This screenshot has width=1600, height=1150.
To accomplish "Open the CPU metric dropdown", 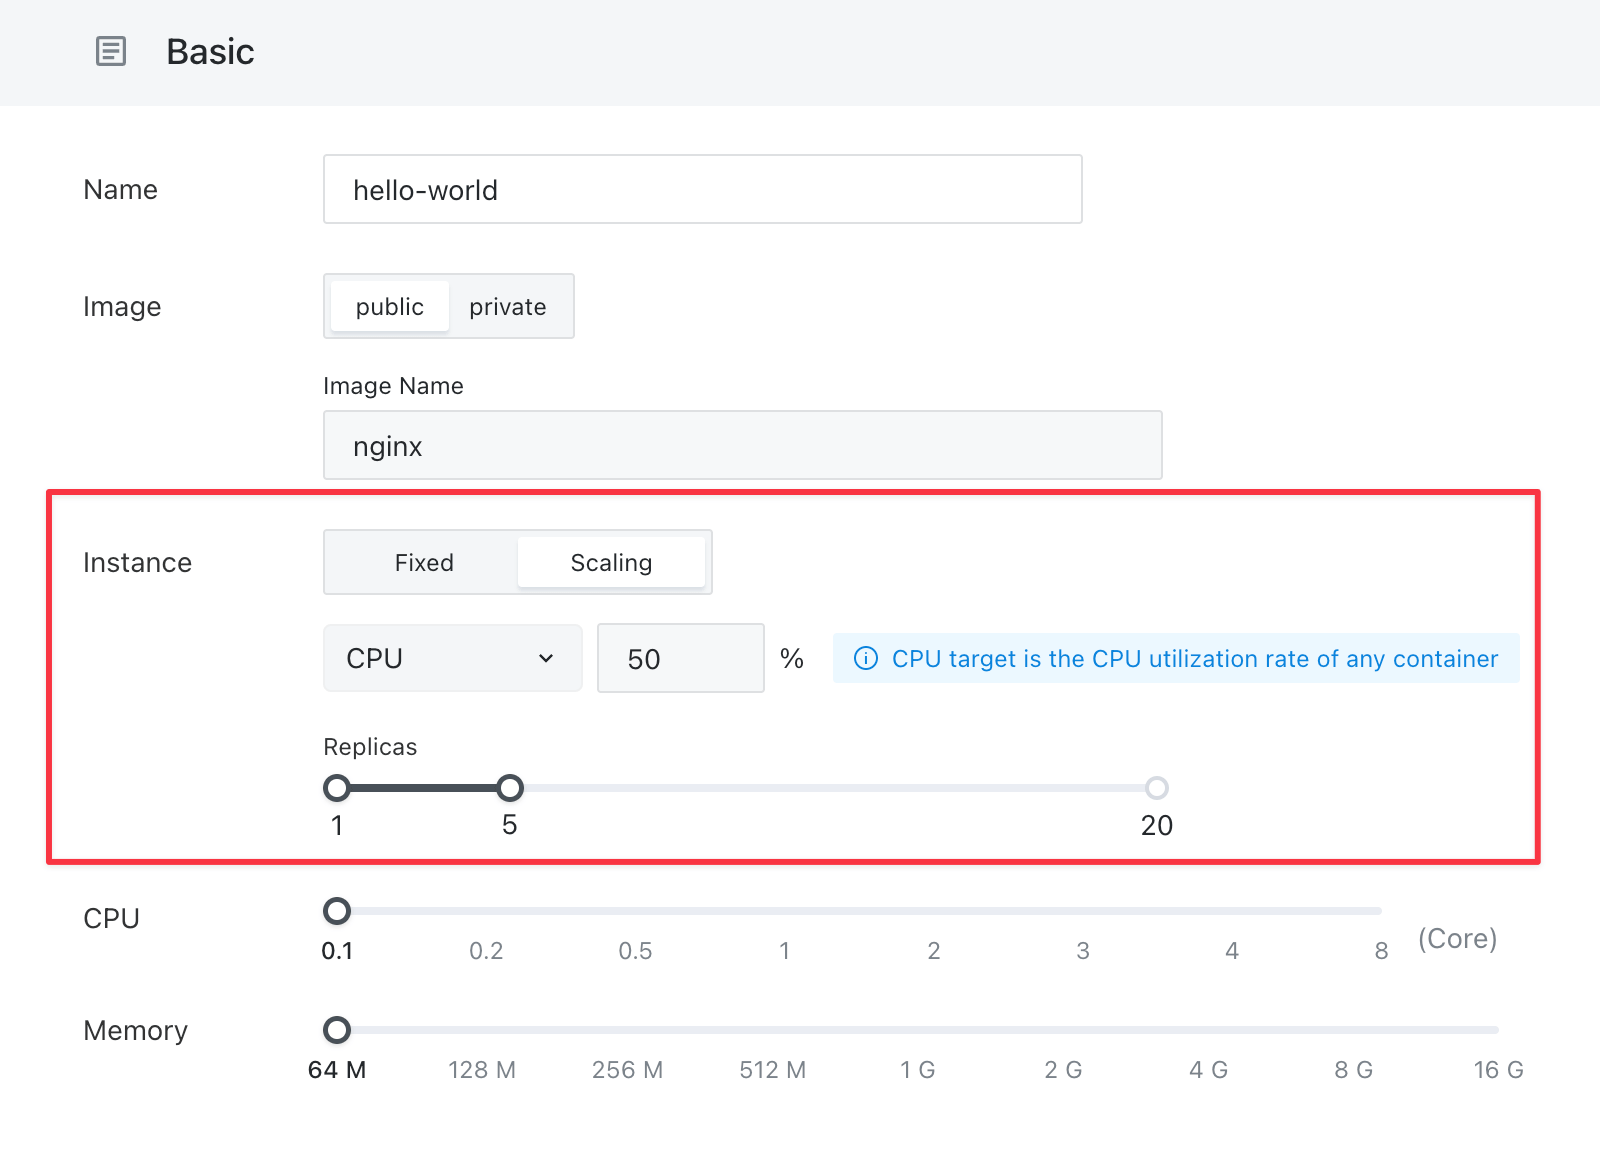I will point(453,658).
